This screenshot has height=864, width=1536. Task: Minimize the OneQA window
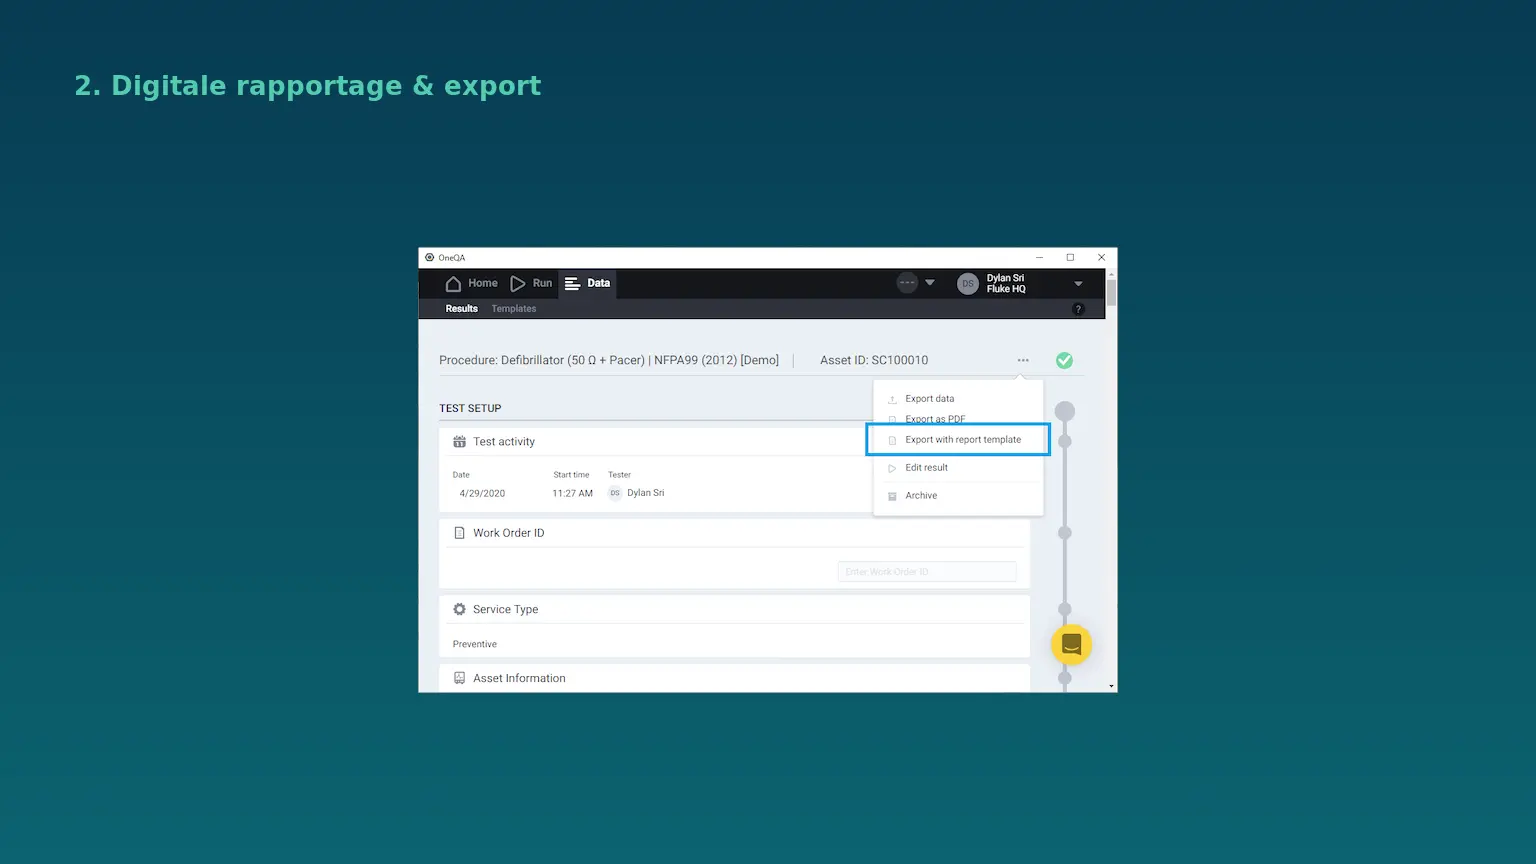(1039, 258)
